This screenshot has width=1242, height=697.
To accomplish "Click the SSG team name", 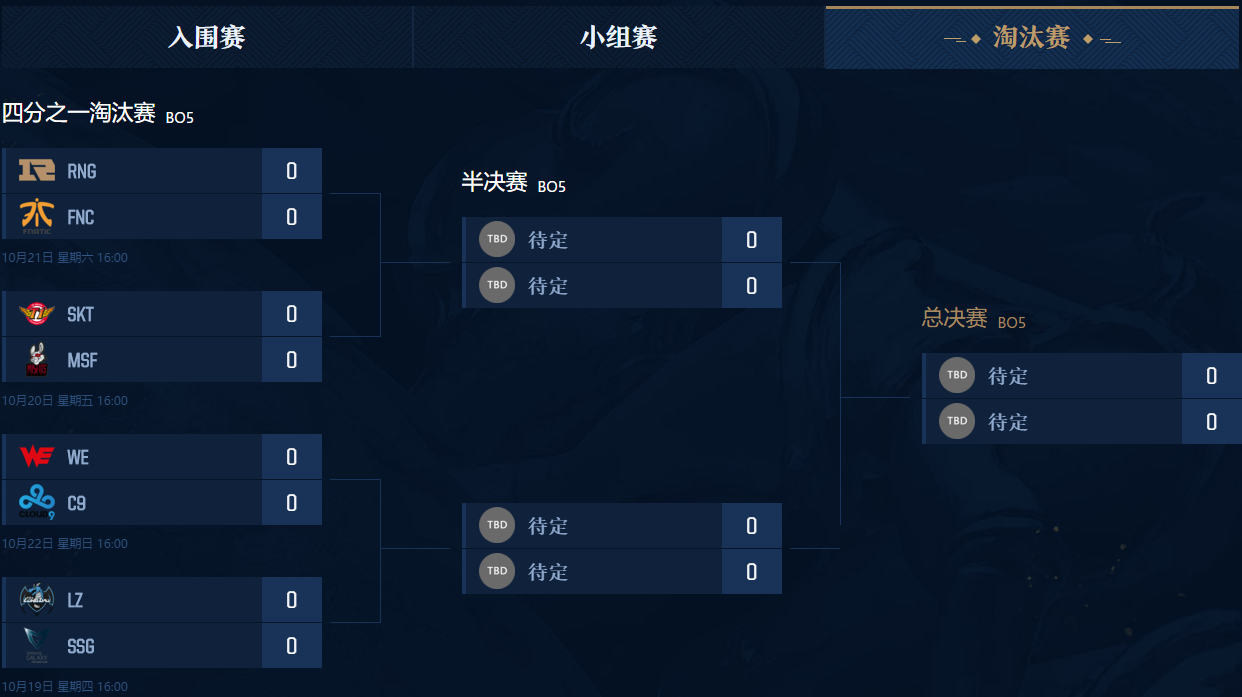I will (81, 646).
